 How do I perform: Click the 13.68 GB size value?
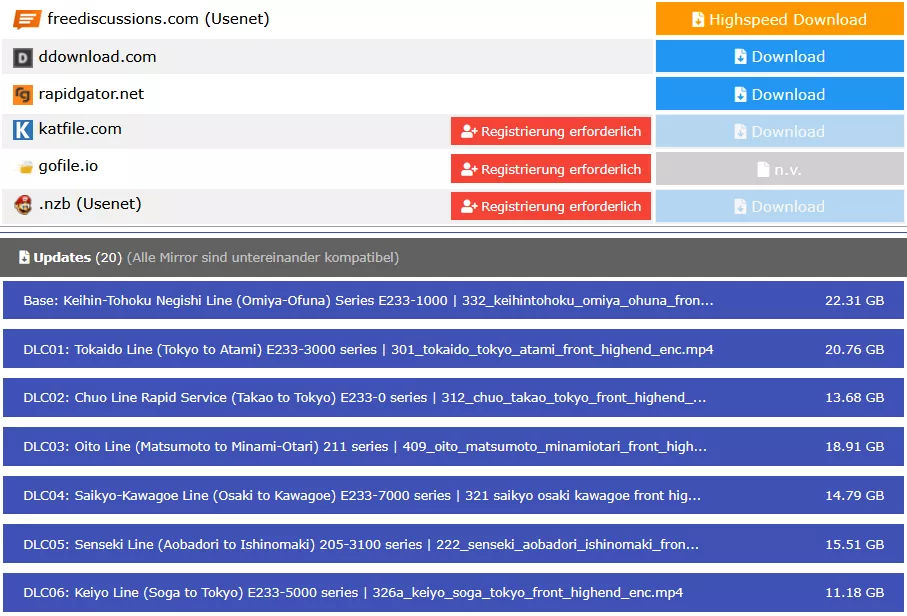tap(854, 397)
